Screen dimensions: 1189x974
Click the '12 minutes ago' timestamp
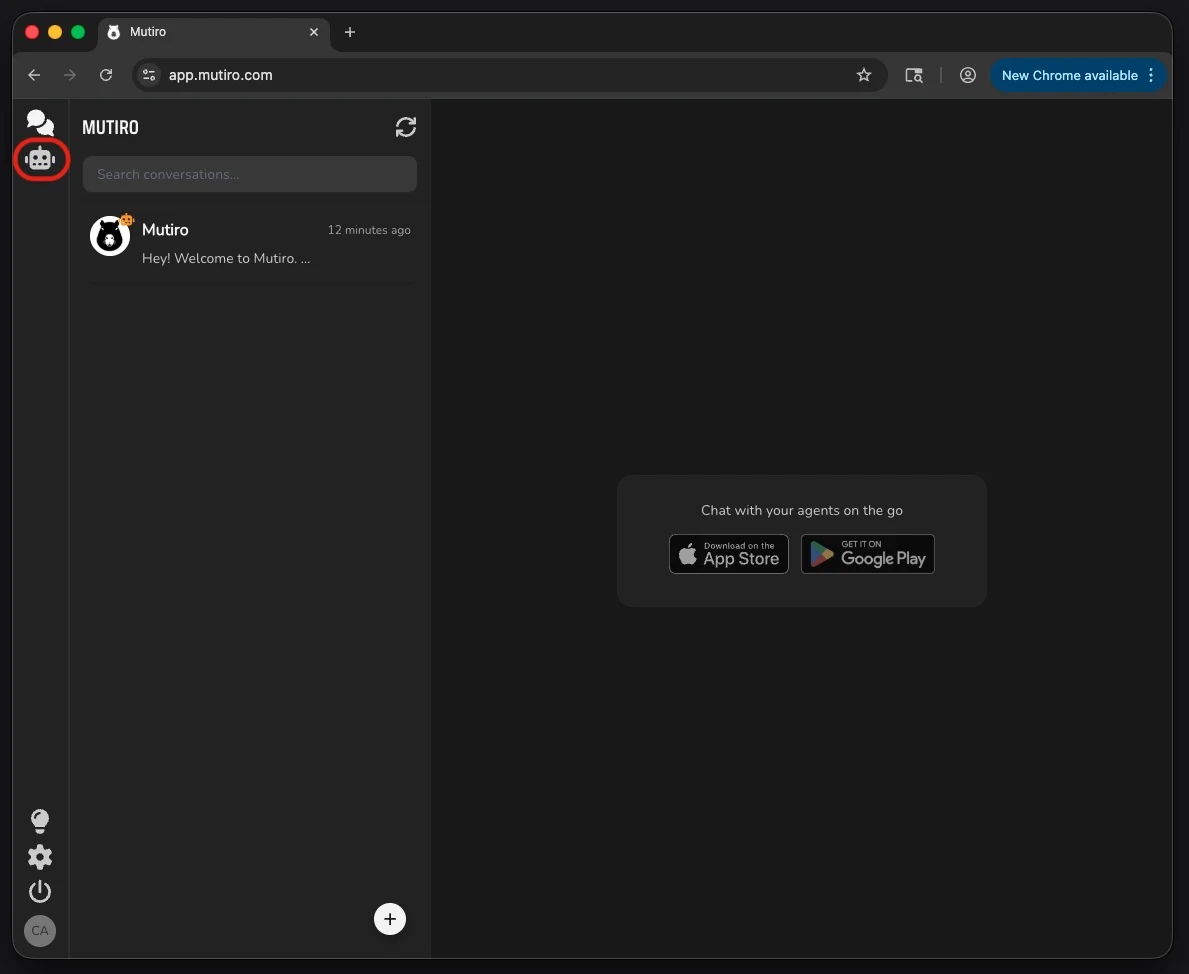(x=369, y=230)
